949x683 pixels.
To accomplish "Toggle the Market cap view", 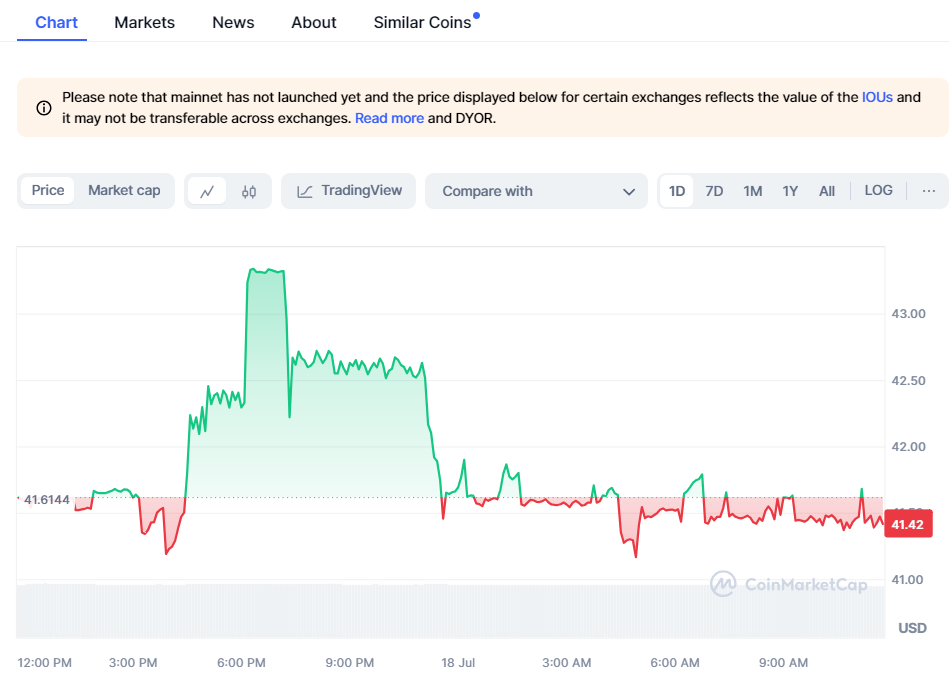I will 124,191.
